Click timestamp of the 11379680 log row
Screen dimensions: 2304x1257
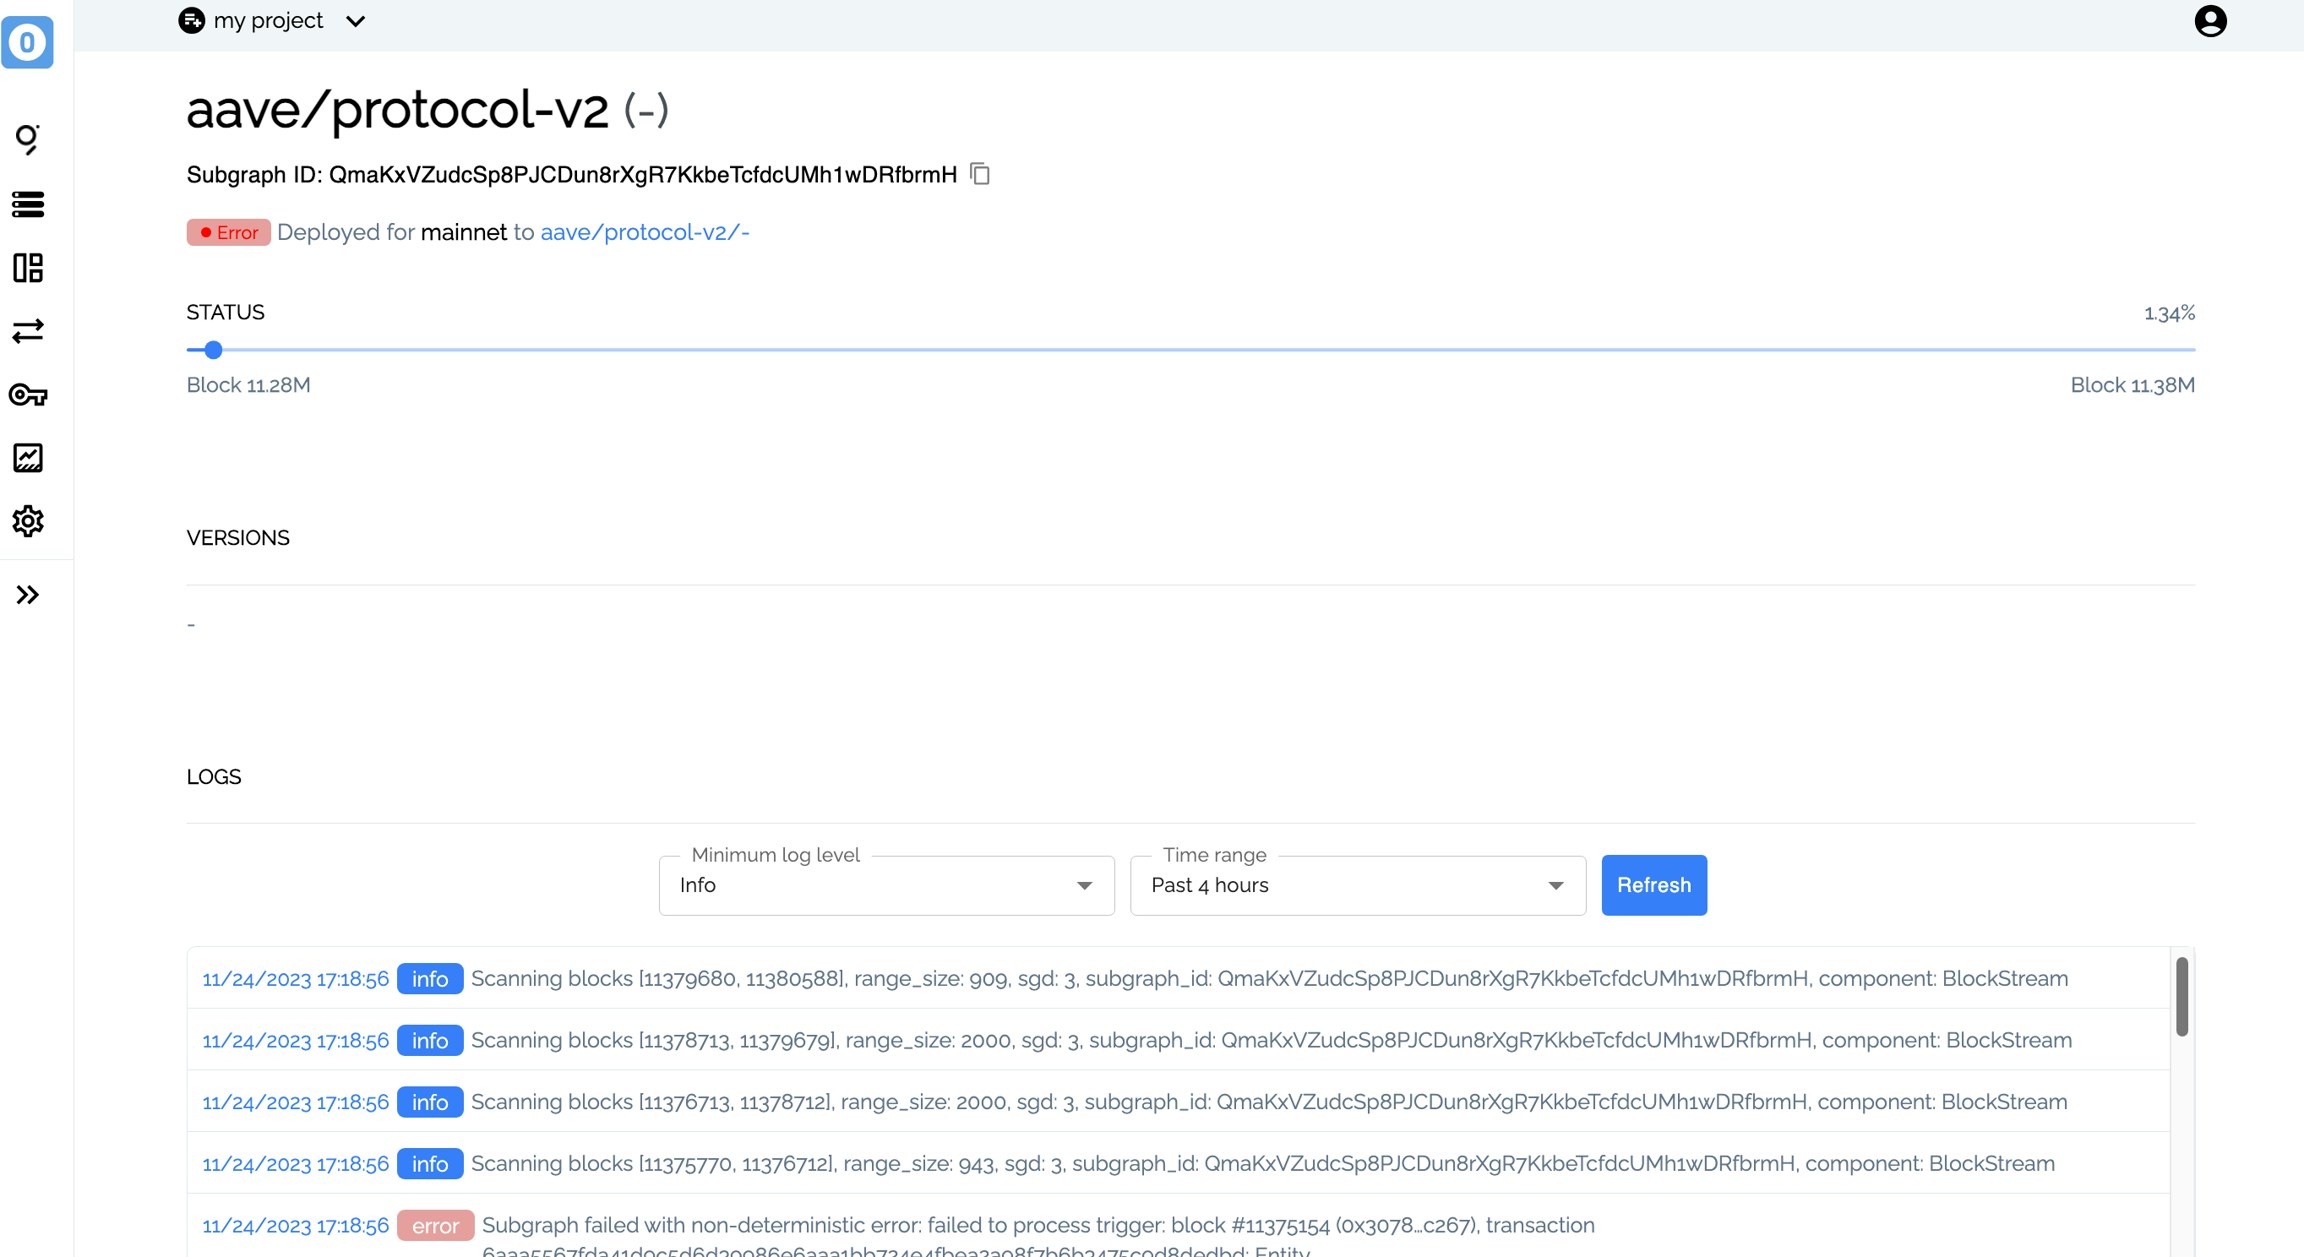295,979
